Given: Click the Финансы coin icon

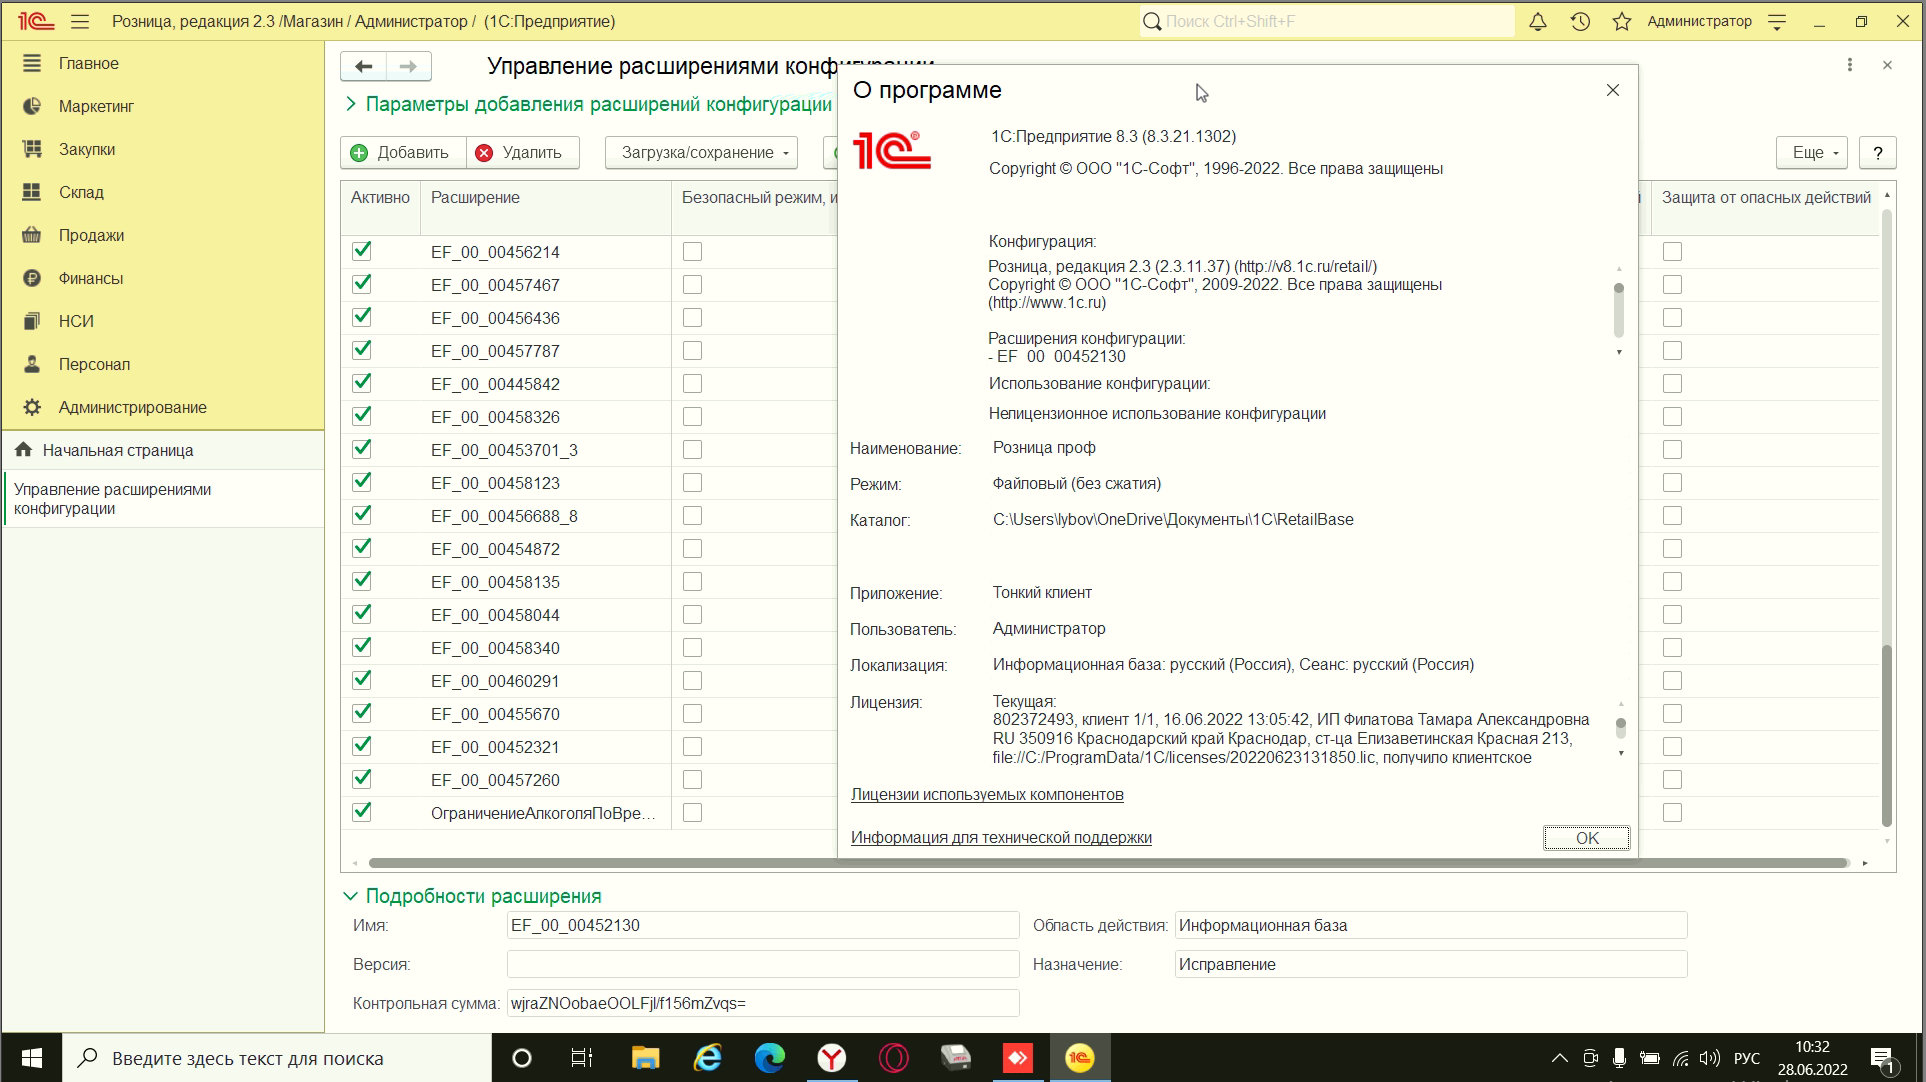Looking at the screenshot, I should 32,278.
